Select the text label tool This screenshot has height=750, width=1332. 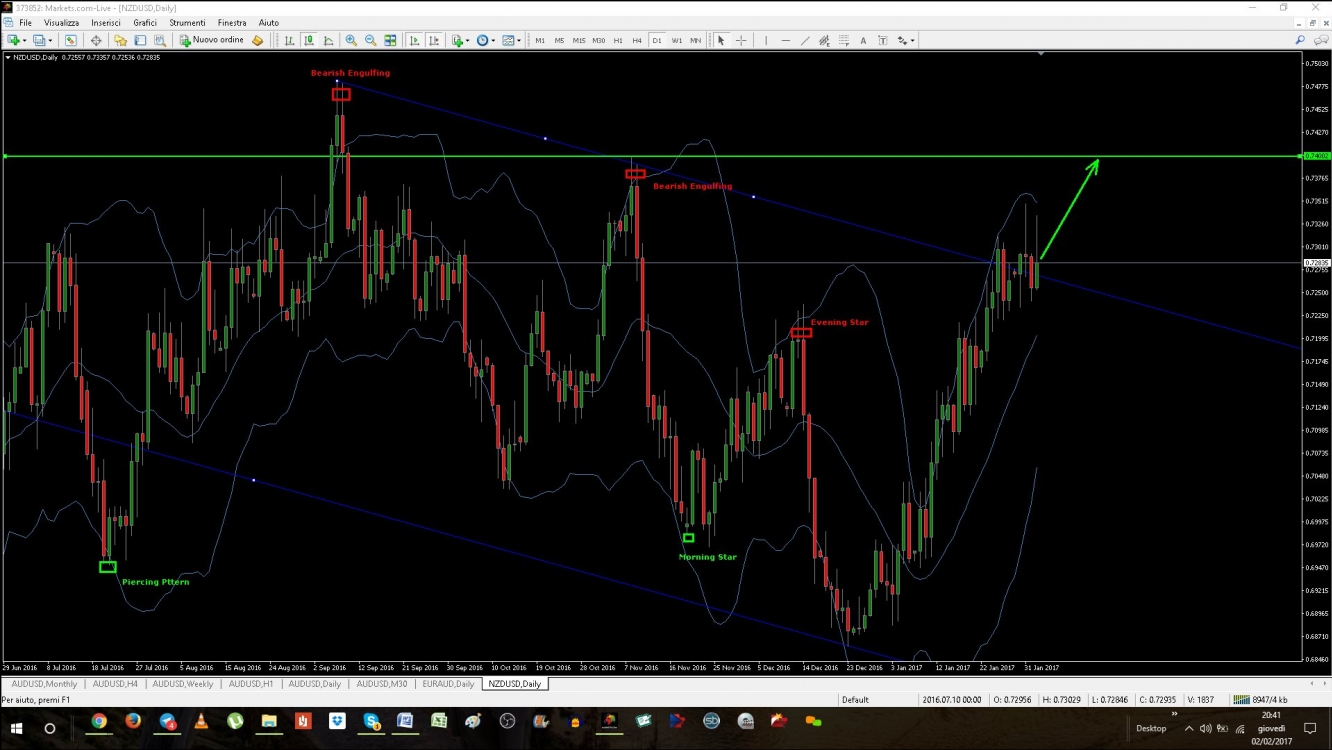[883, 40]
